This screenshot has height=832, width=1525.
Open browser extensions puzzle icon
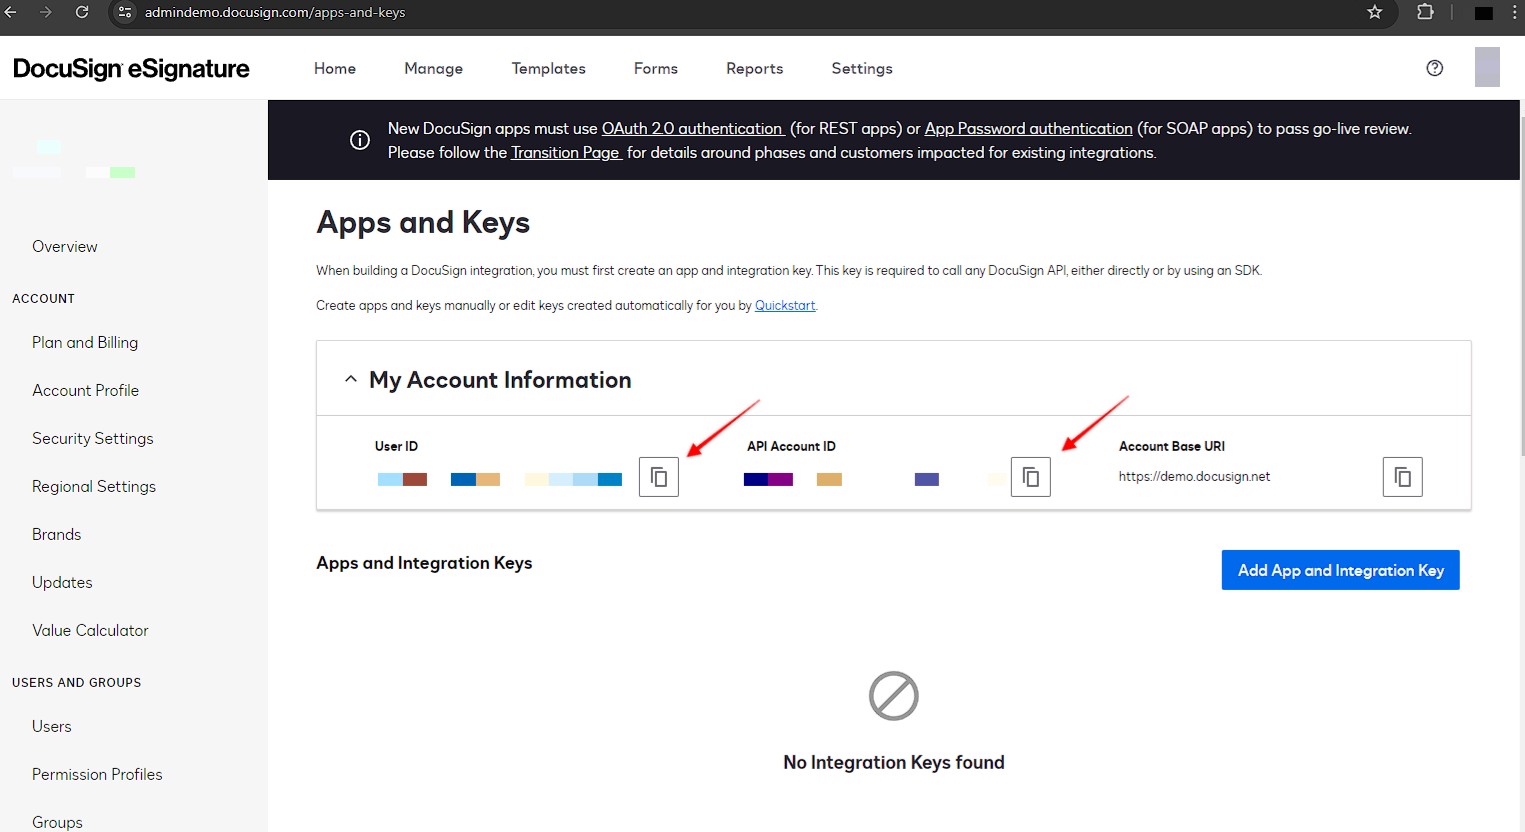[1425, 12]
